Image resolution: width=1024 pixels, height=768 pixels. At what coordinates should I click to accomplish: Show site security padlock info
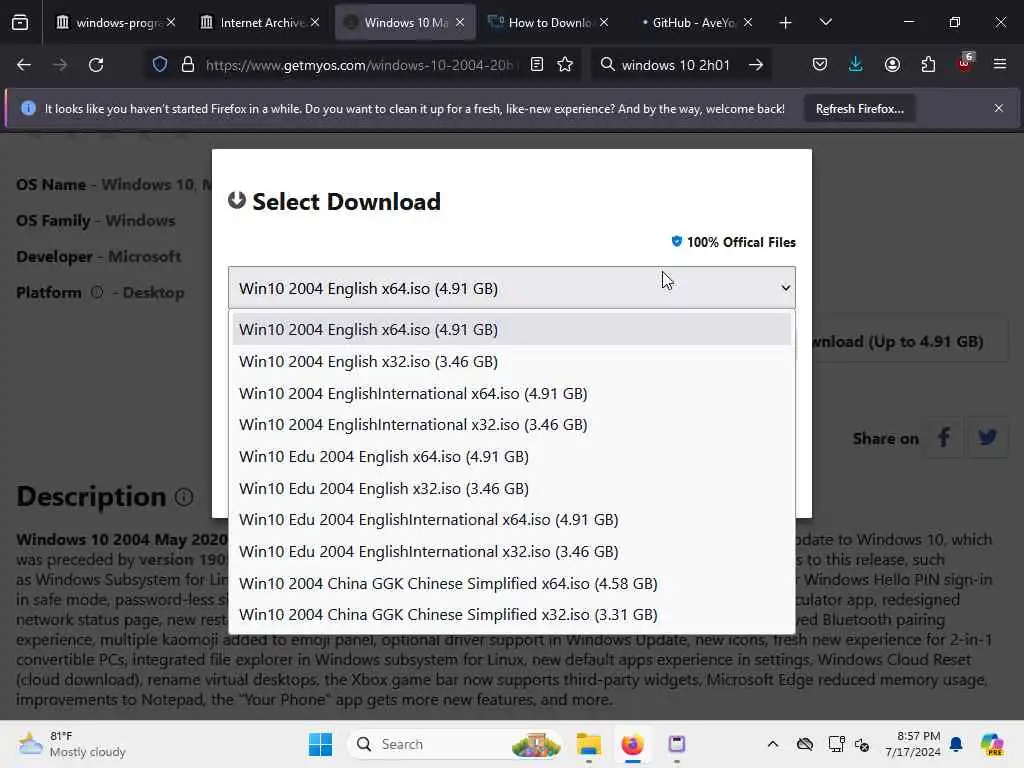point(188,64)
